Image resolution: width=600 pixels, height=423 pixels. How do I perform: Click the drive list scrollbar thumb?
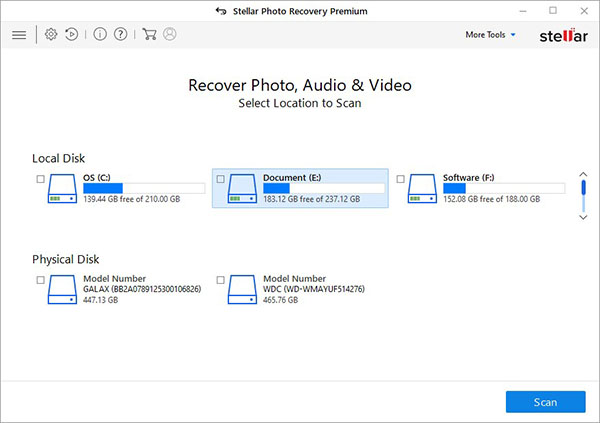point(584,188)
